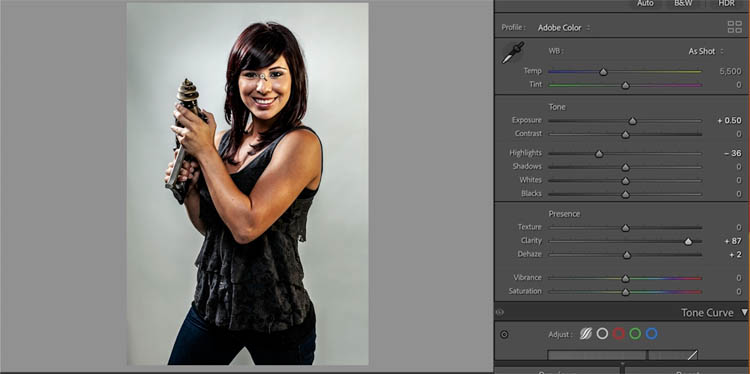Open the As Shot white balance dropdown

tap(706, 51)
